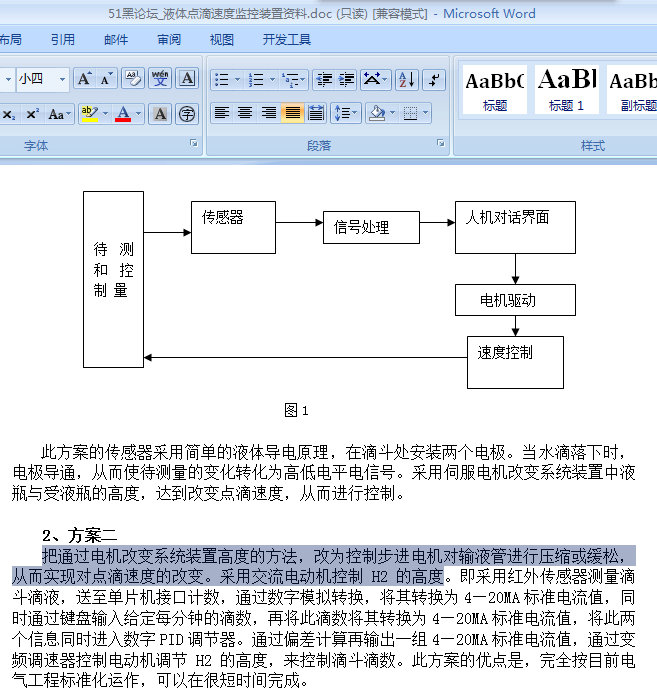
Task: Open numbering library dropdown arrow
Action: (272, 80)
